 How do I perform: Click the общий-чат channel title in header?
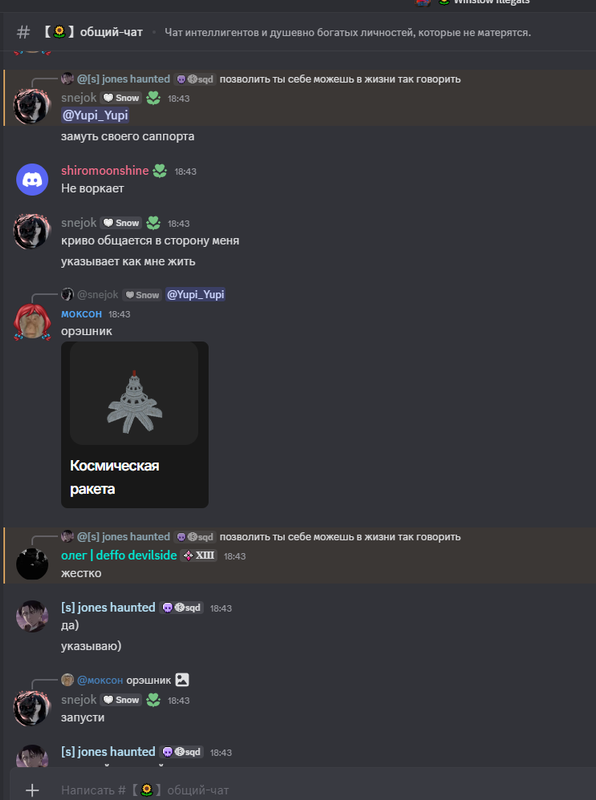(x=111, y=32)
